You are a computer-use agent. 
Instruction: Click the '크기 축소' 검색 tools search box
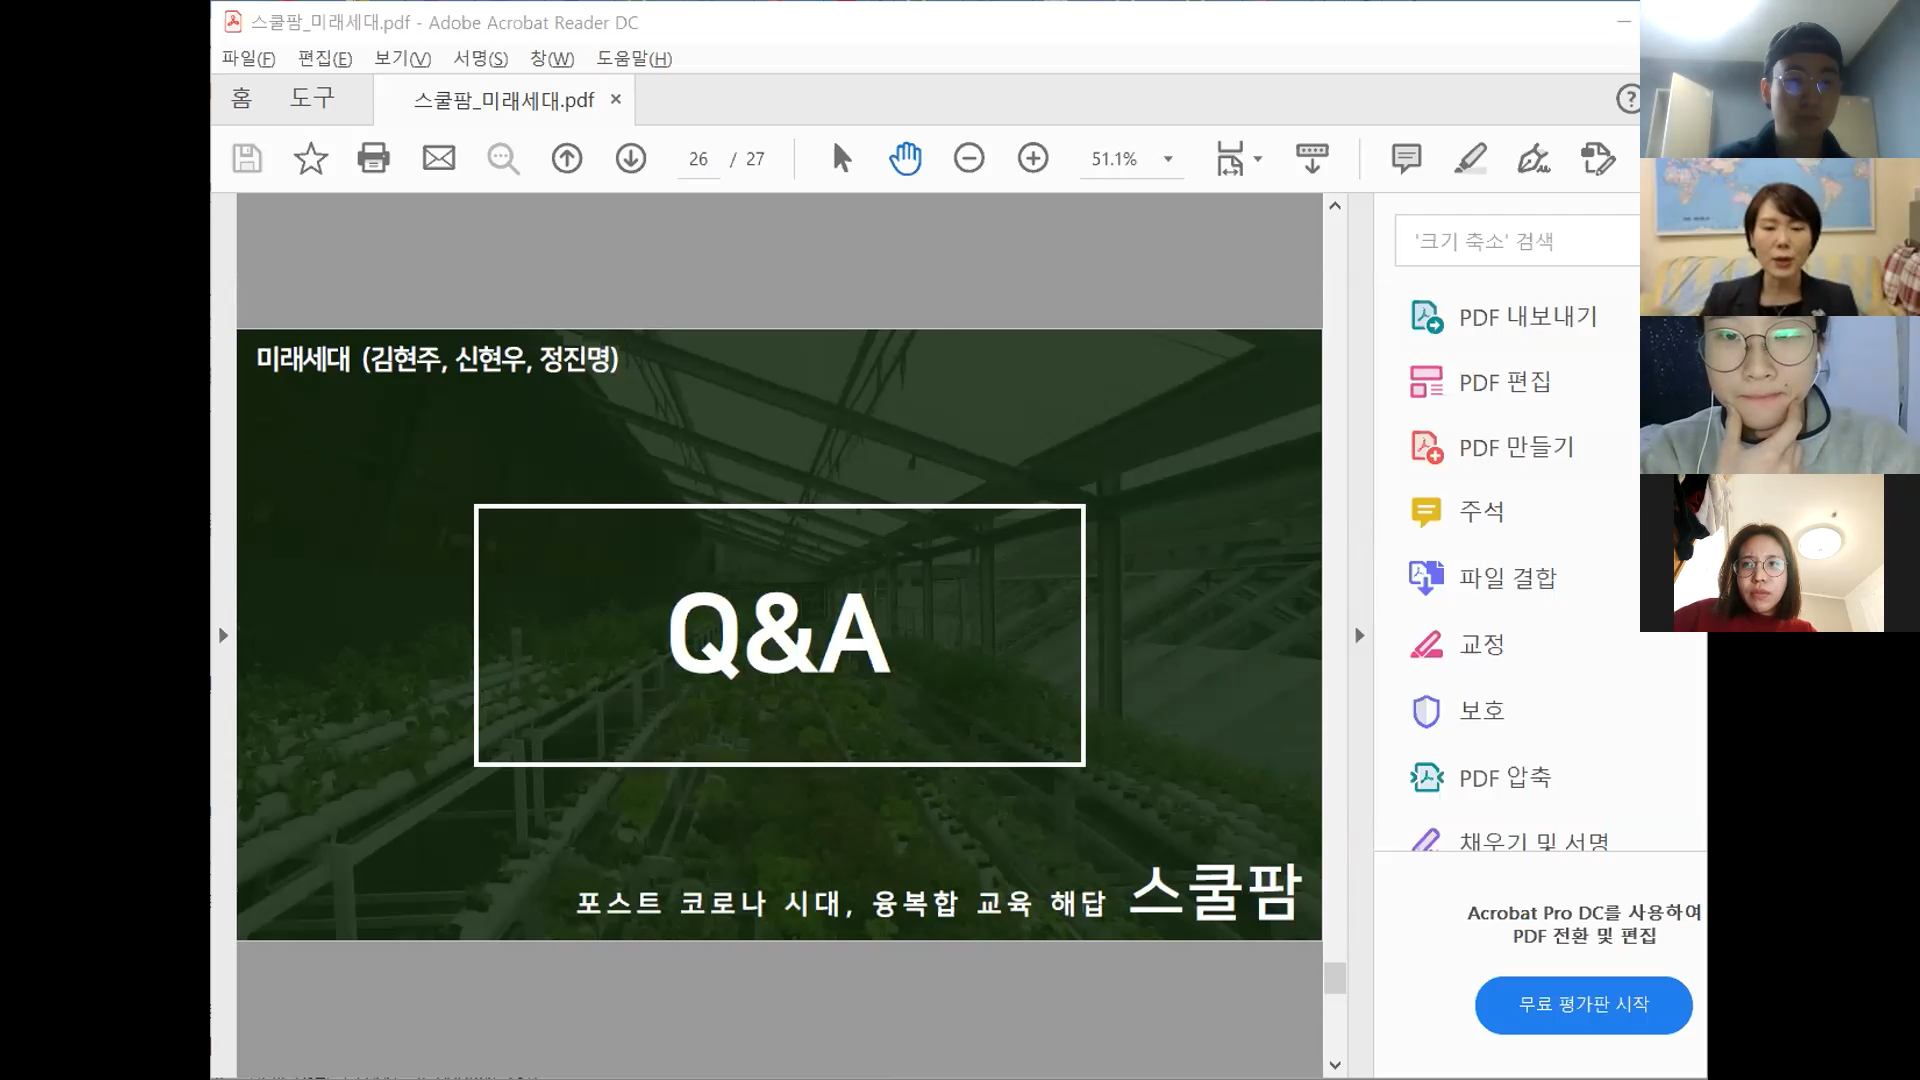point(1517,241)
